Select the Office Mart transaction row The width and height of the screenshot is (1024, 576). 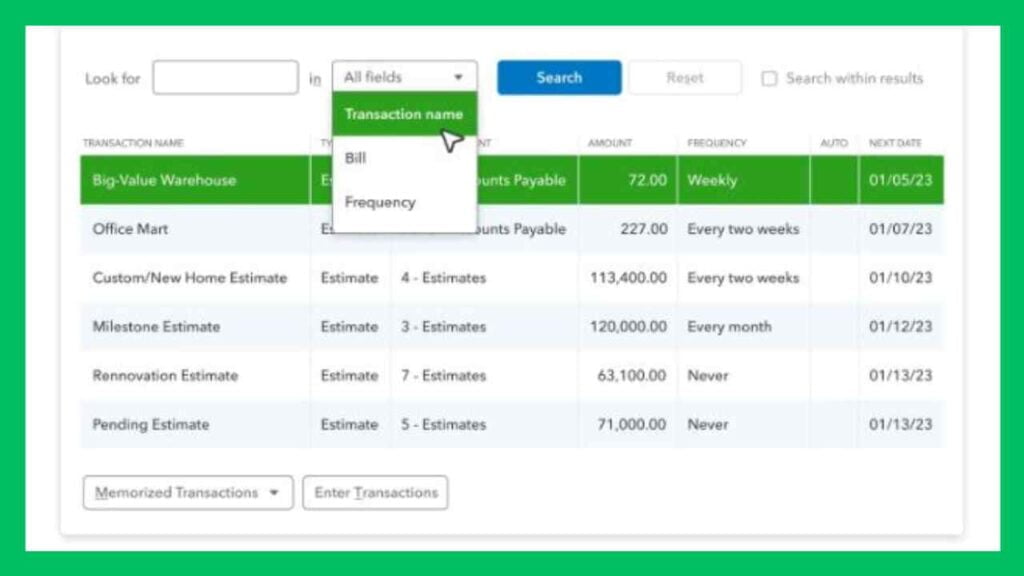[131, 229]
